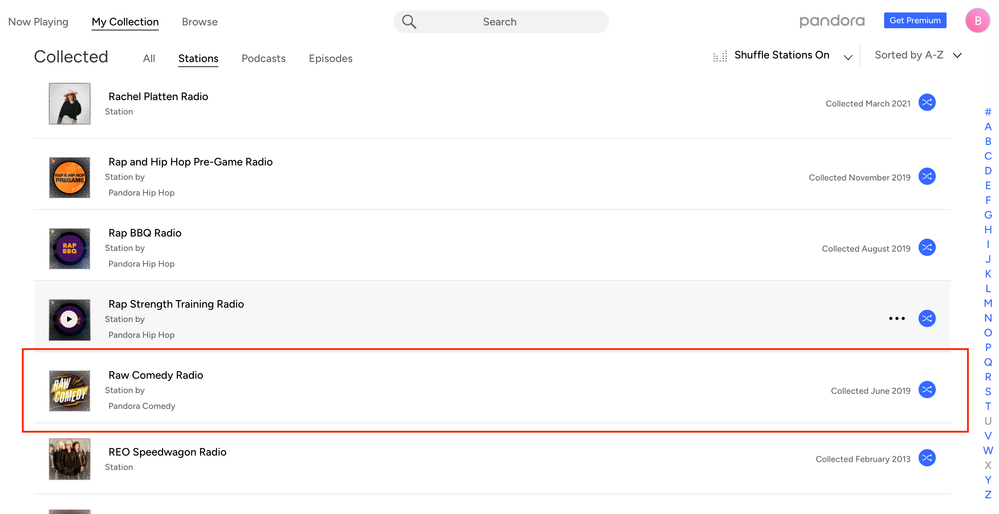Jump to letter B in index

[988, 141]
